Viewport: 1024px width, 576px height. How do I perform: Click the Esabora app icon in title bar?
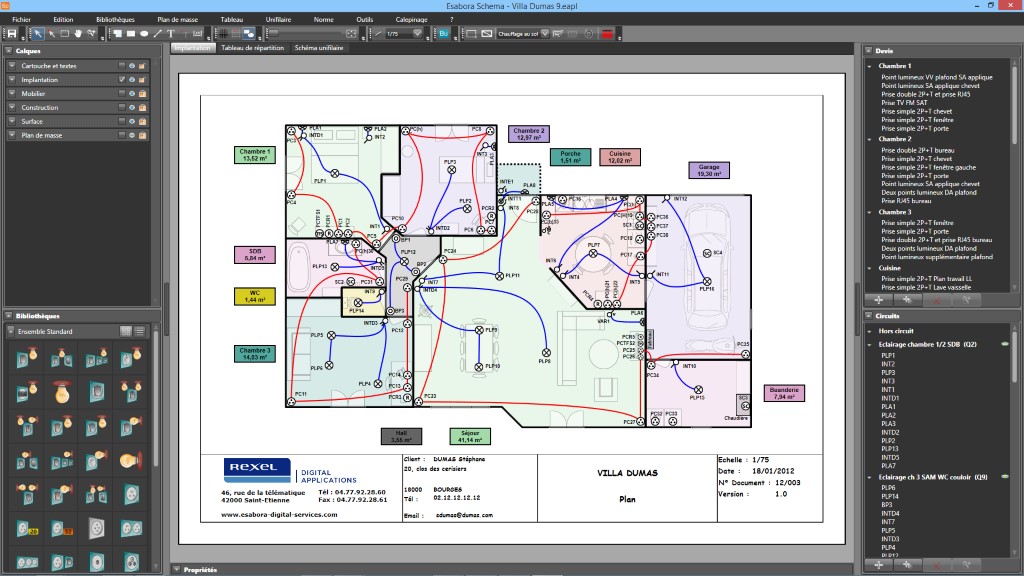pyautogui.click(x=5, y=5)
